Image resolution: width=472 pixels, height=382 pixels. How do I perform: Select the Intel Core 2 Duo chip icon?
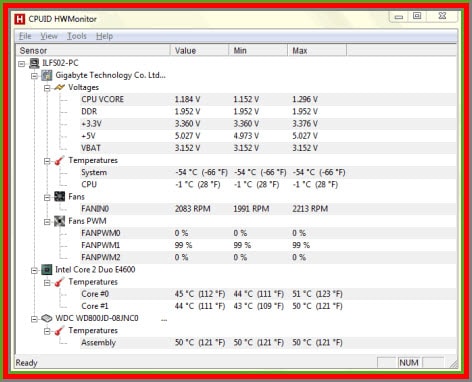tap(47, 270)
